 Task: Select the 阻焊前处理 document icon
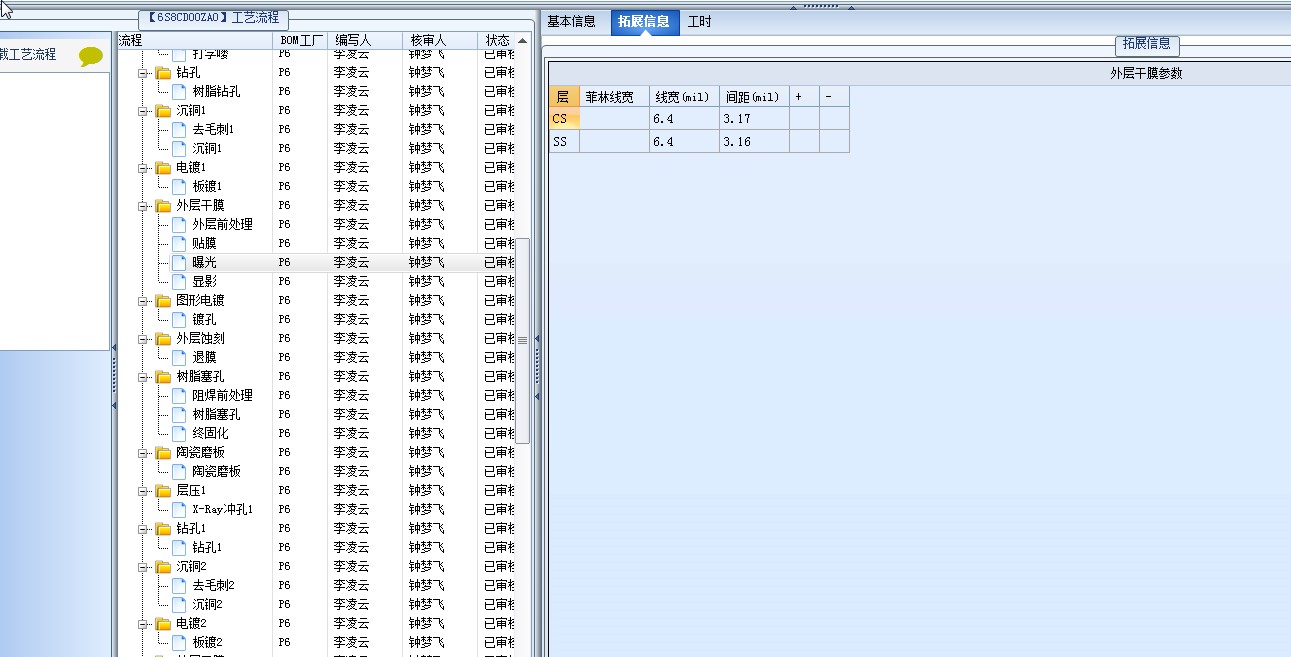click(x=179, y=396)
